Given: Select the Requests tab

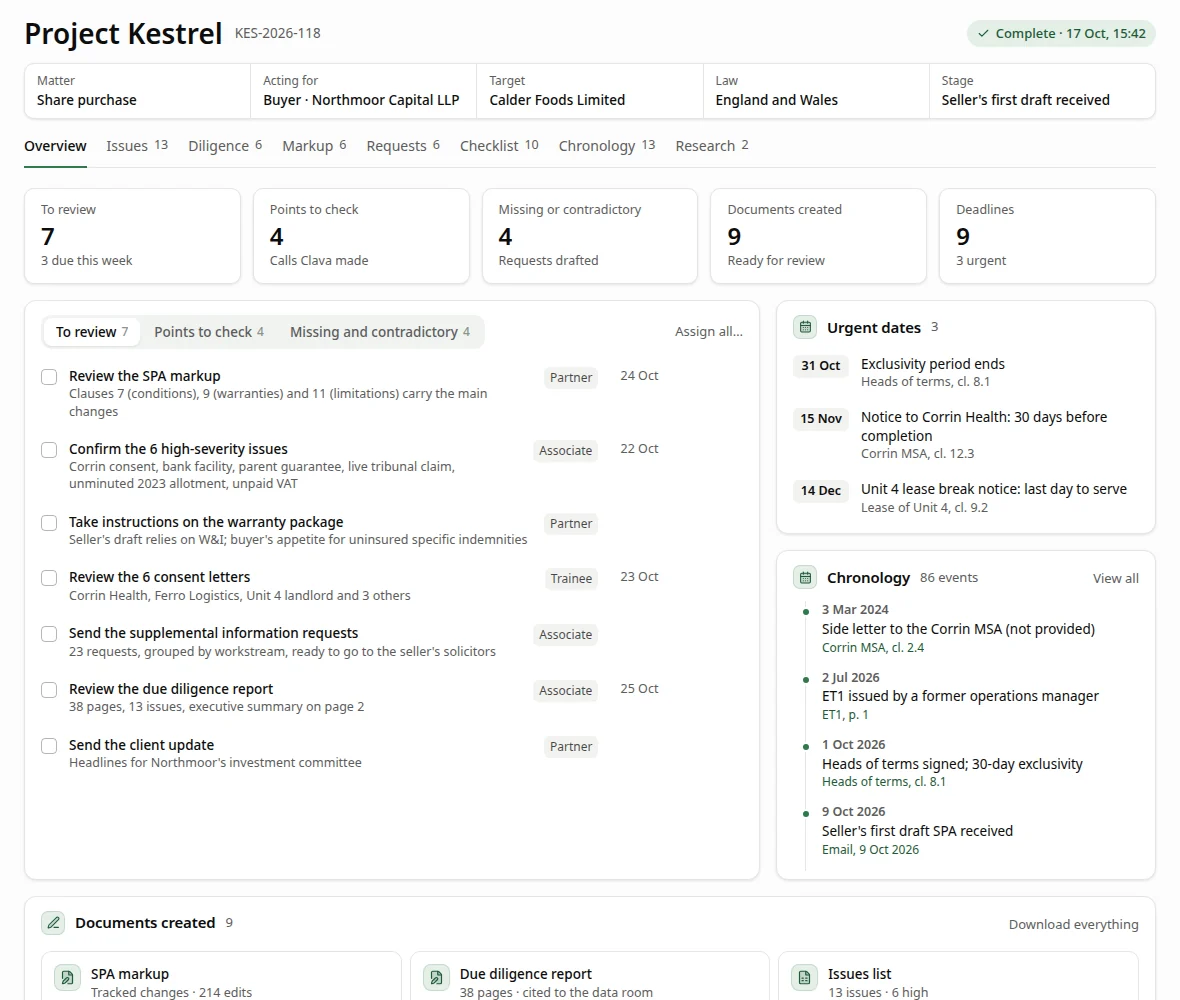Looking at the screenshot, I should coord(403,146).
